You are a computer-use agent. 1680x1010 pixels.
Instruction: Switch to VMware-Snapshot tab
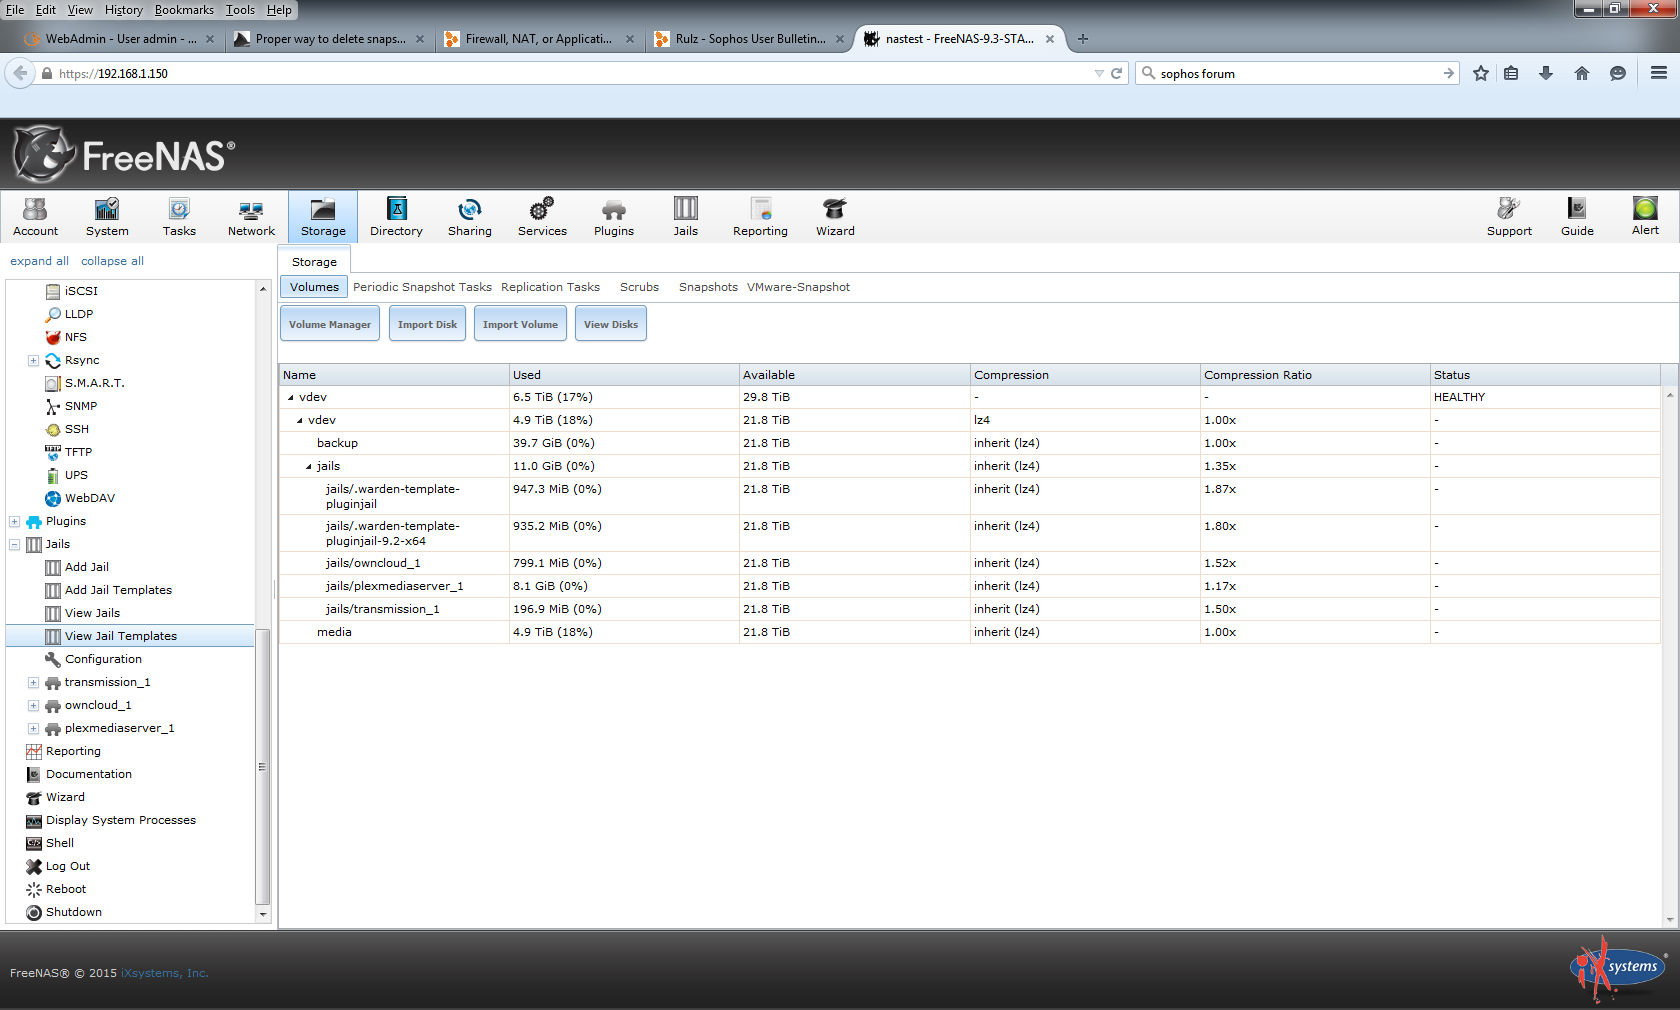[x=798, y=287]
